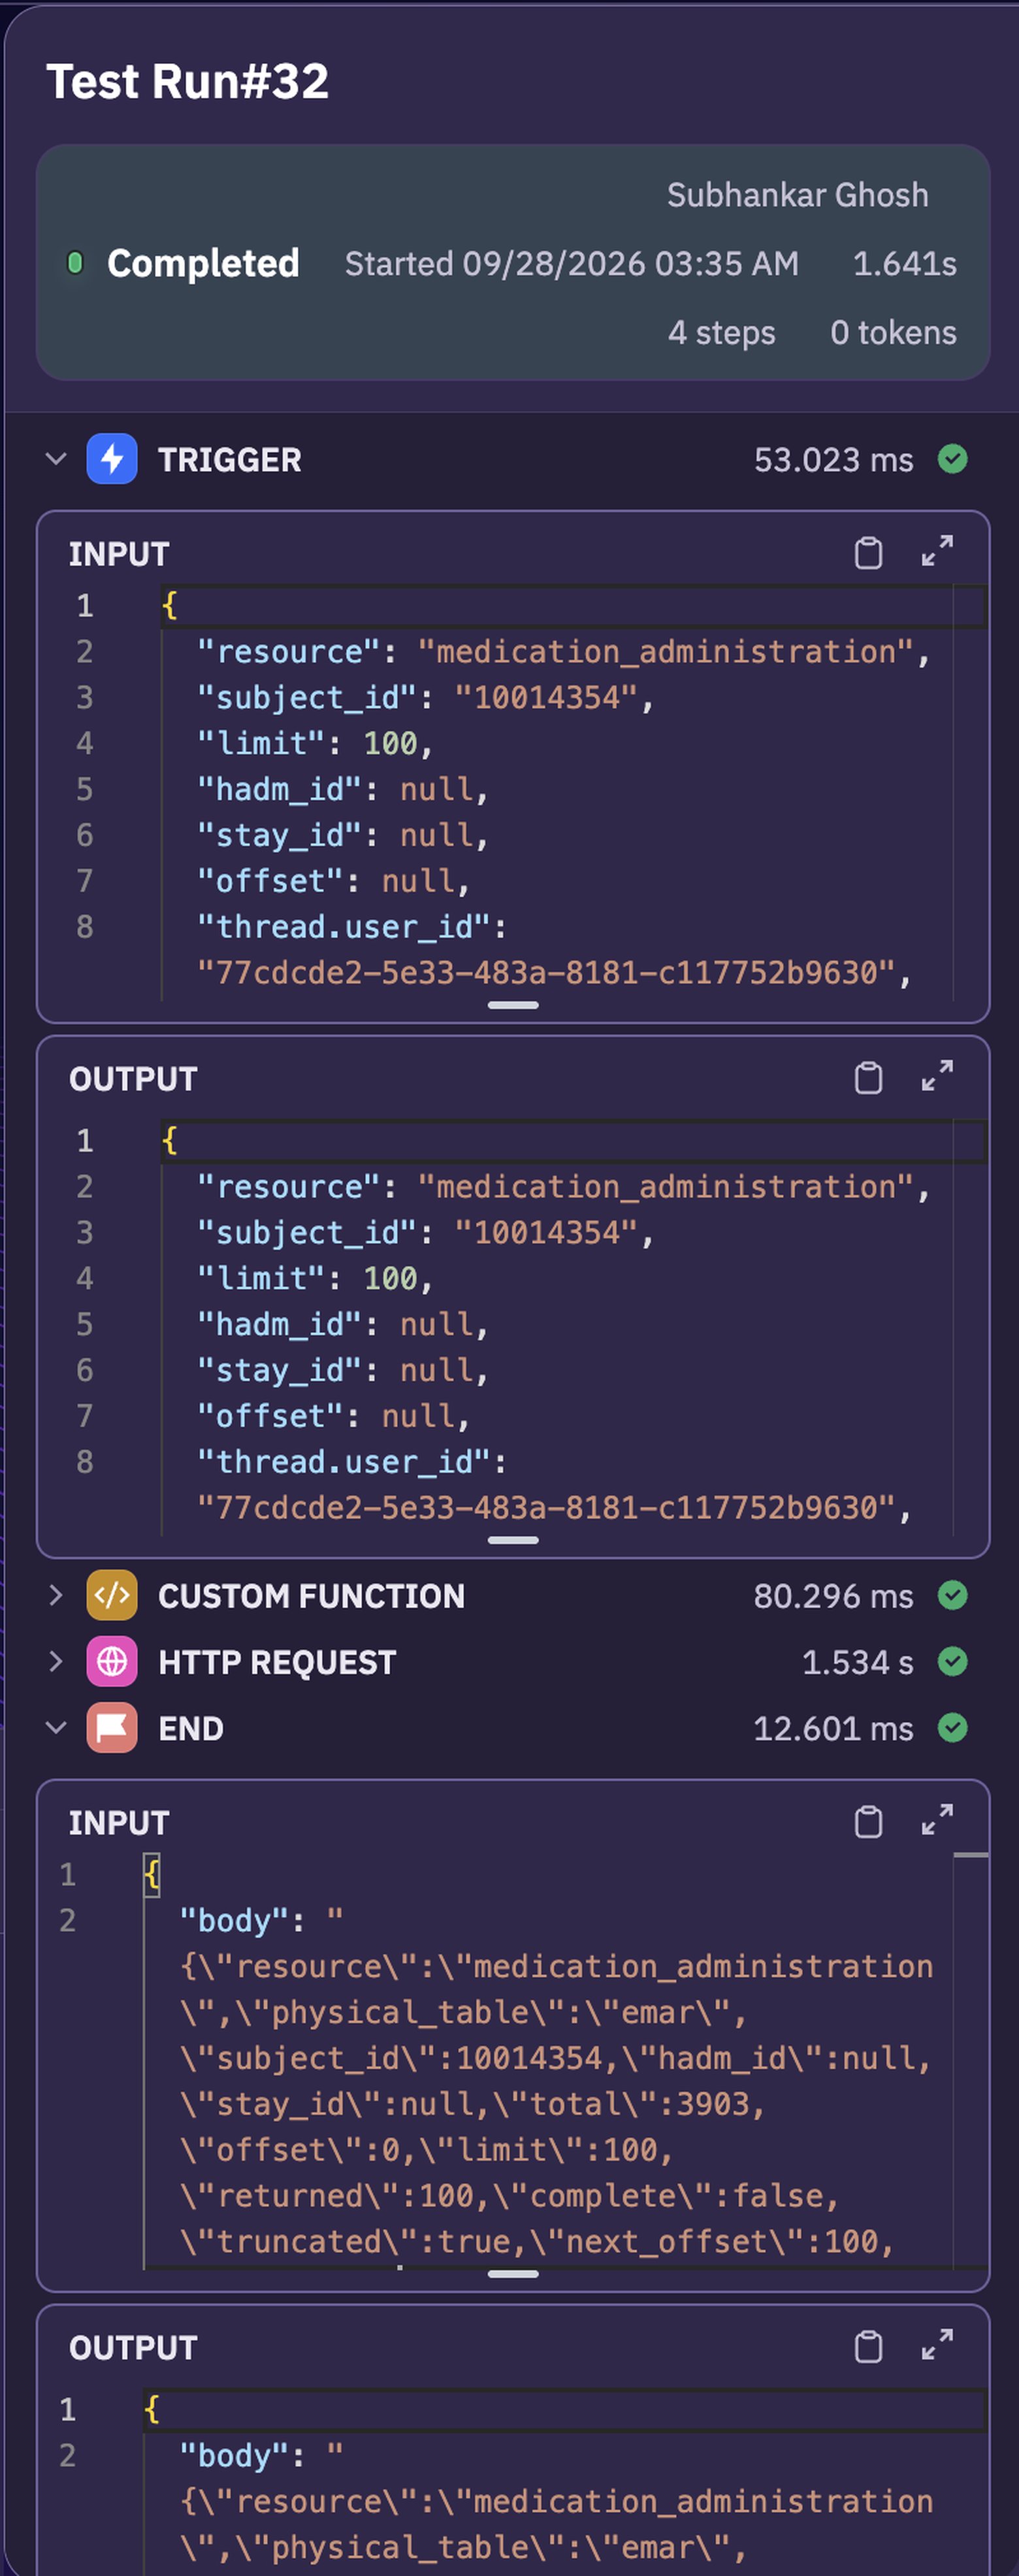The image size is (1019, 2576).
Task: Copy the END OUTPUT body to clipboard
Action: tap(868, 2346)
